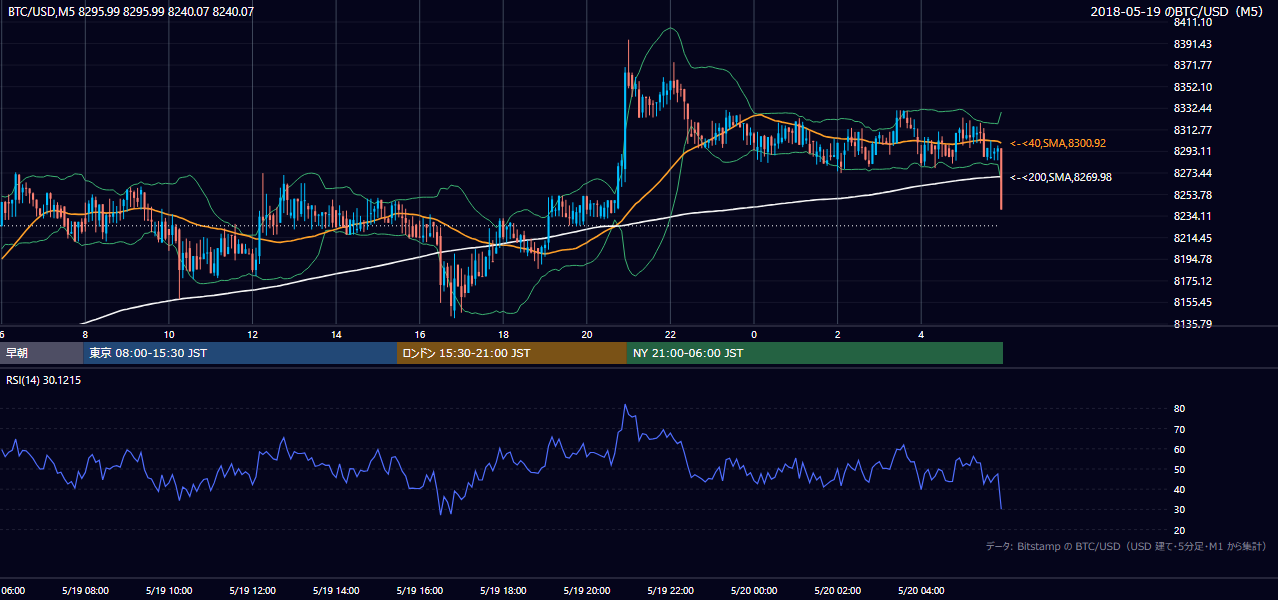Image resolution: width=1278 pixels, height=600 pixels.
Task: Click the bottom time label 5/19 08:00
Action: (84, 591)
